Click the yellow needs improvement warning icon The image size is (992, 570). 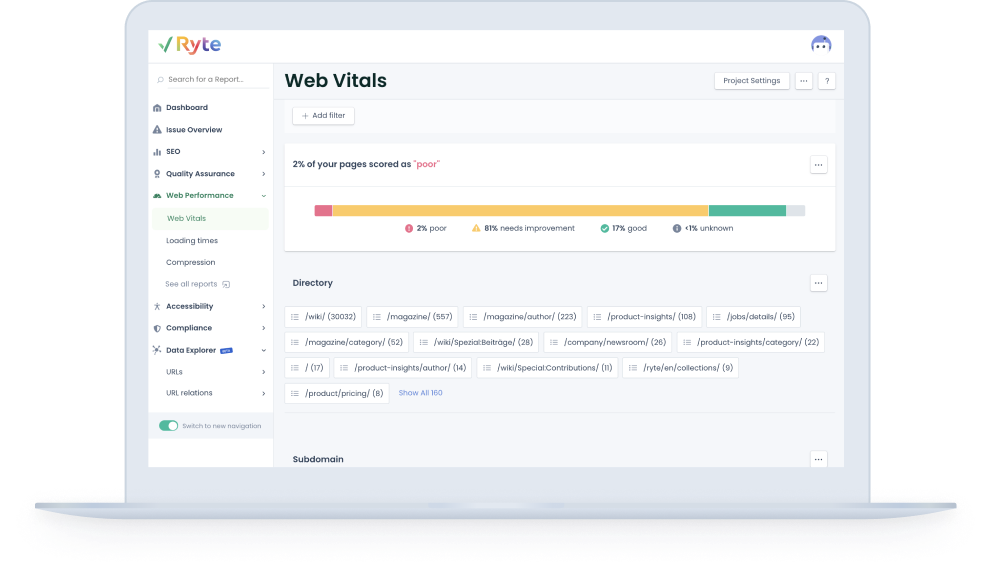[476, 228]
